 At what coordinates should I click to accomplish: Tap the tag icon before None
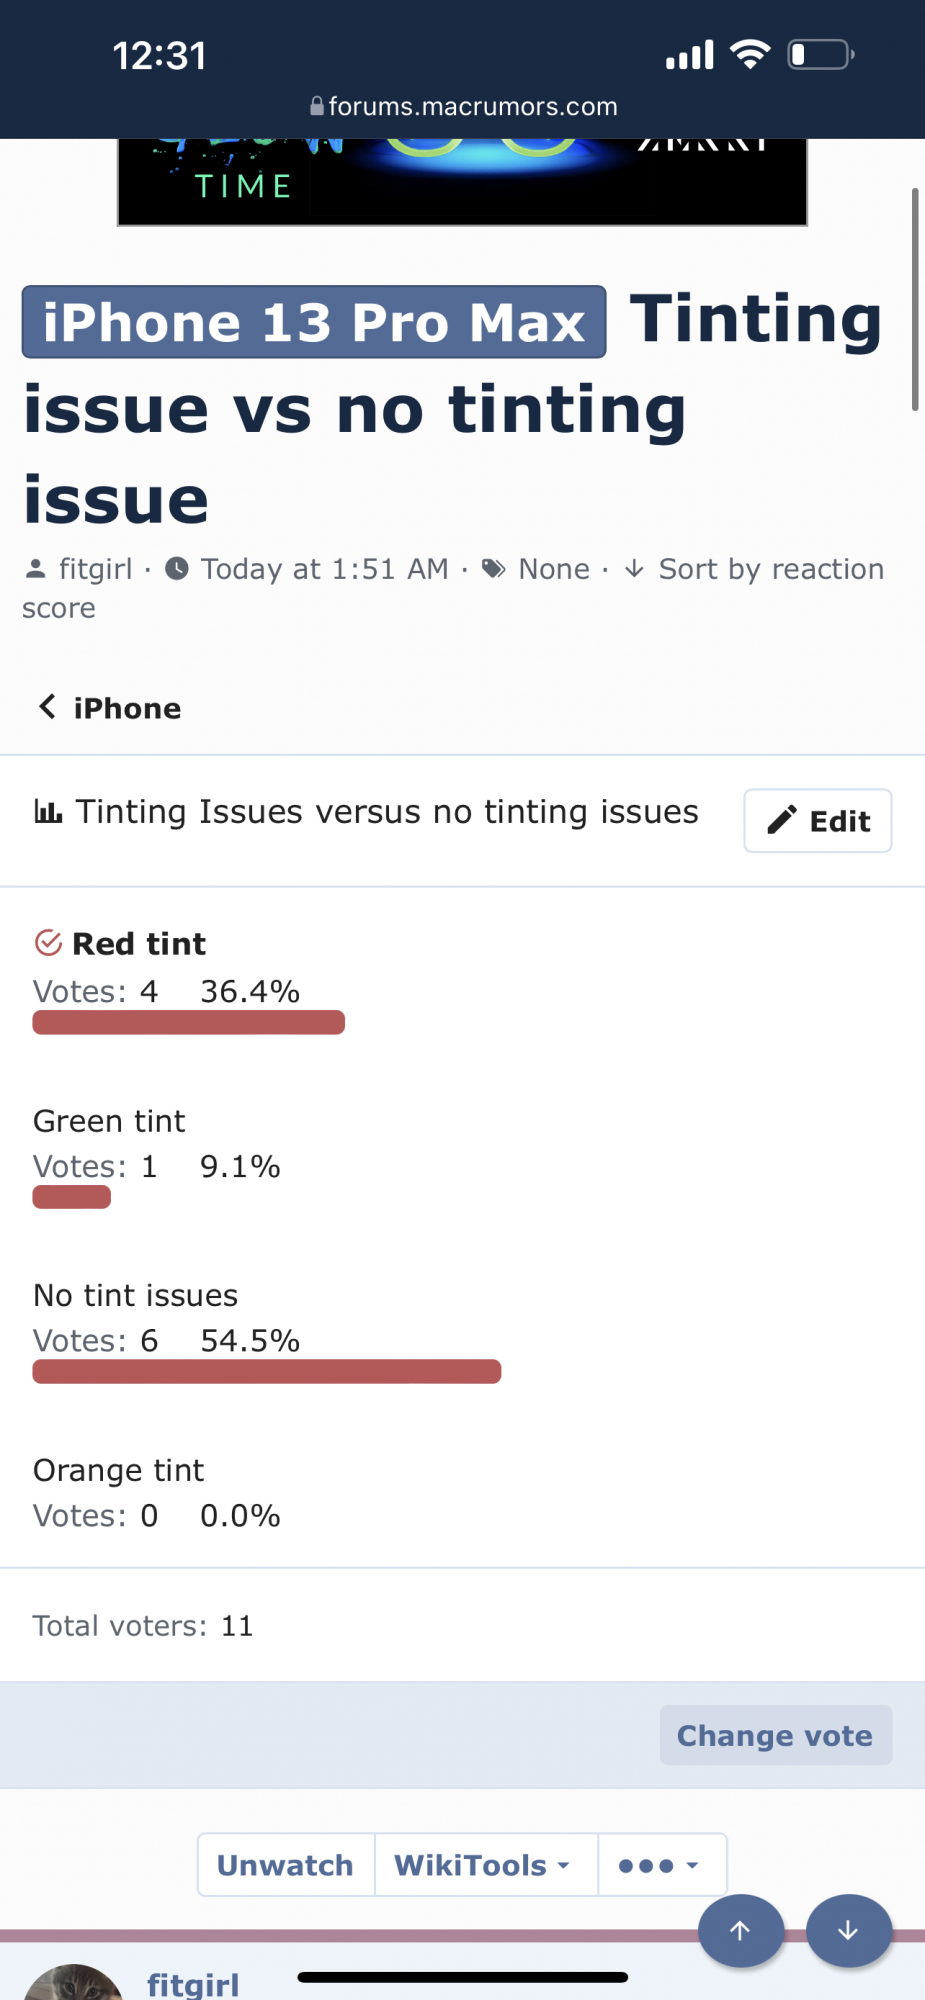point(493,569)
